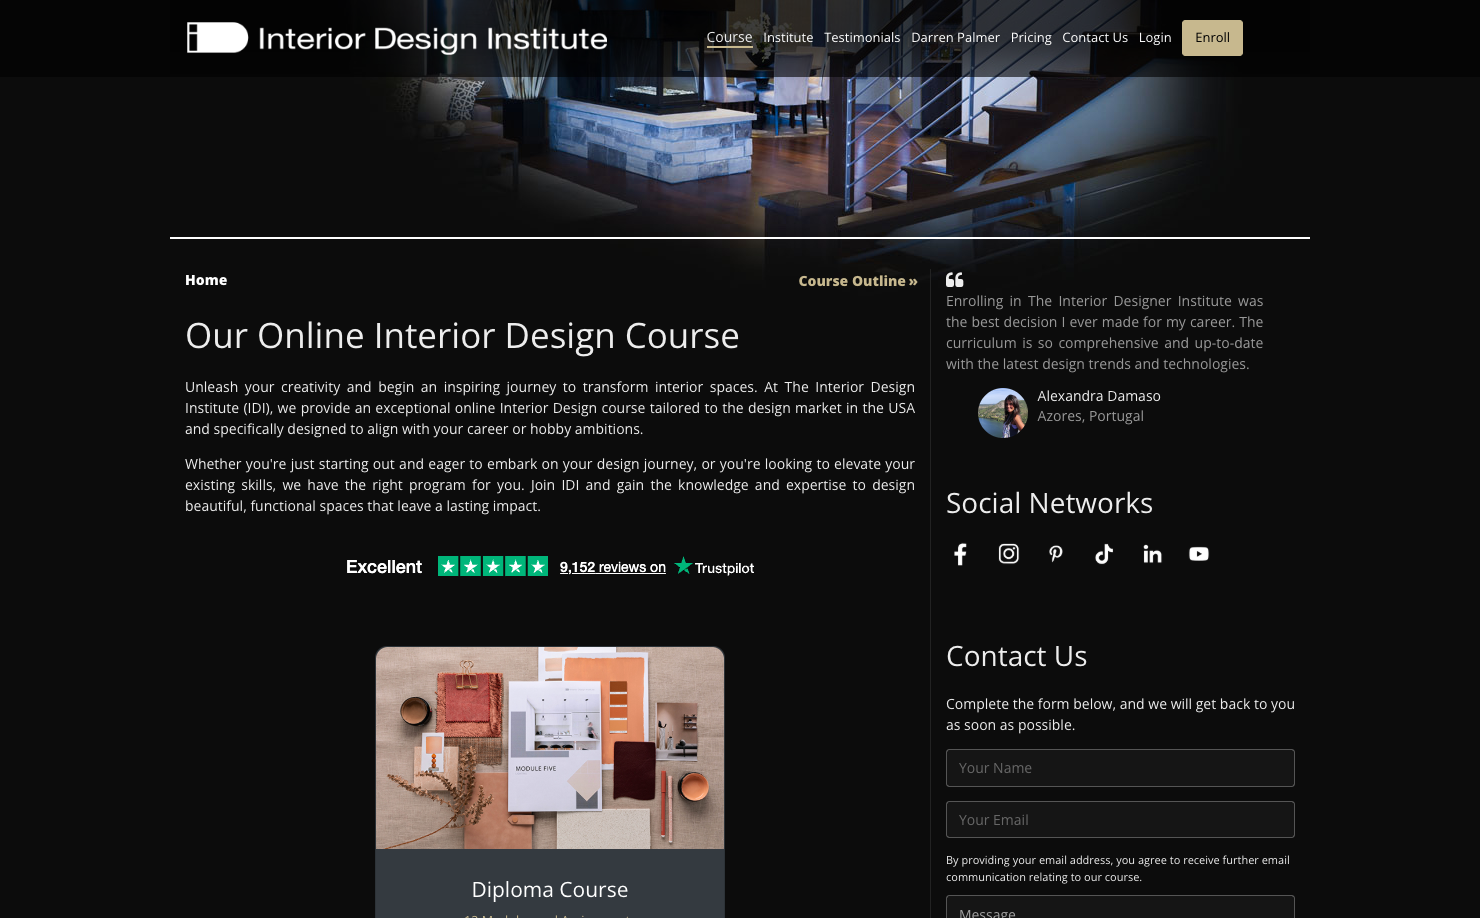
Task: Open the LinkedIn social link
Action: tap(1152, 554)
